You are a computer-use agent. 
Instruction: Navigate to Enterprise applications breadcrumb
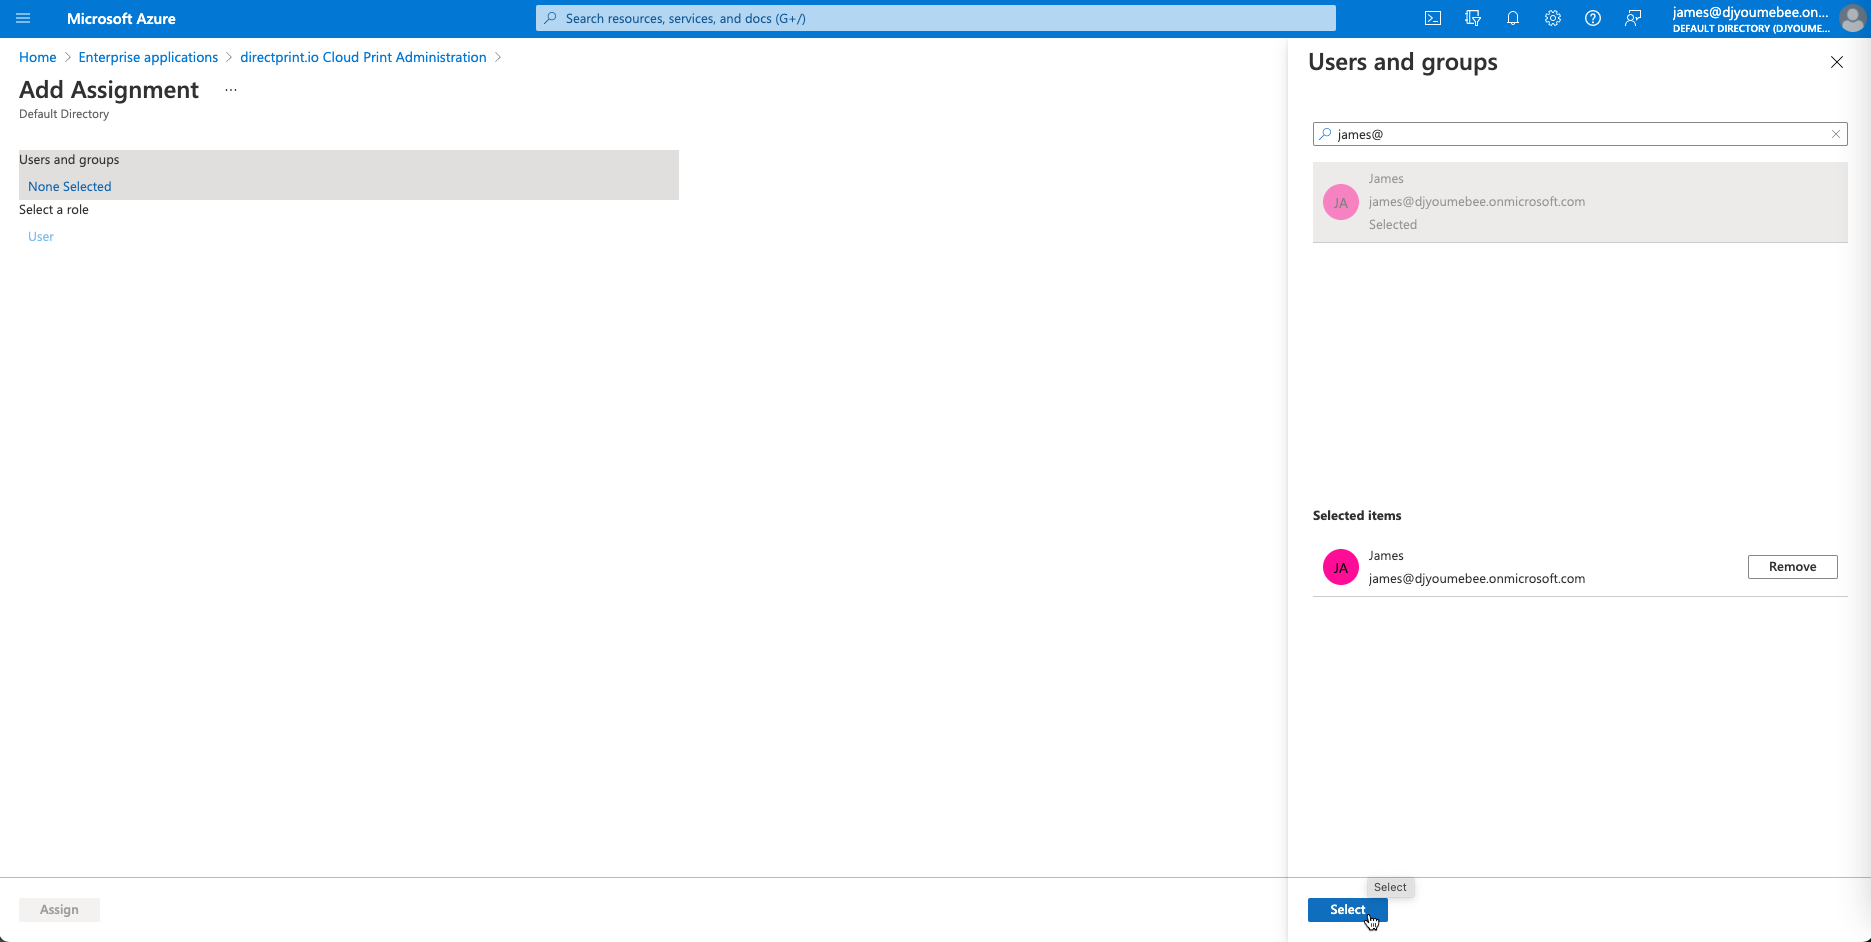(148, 57)
